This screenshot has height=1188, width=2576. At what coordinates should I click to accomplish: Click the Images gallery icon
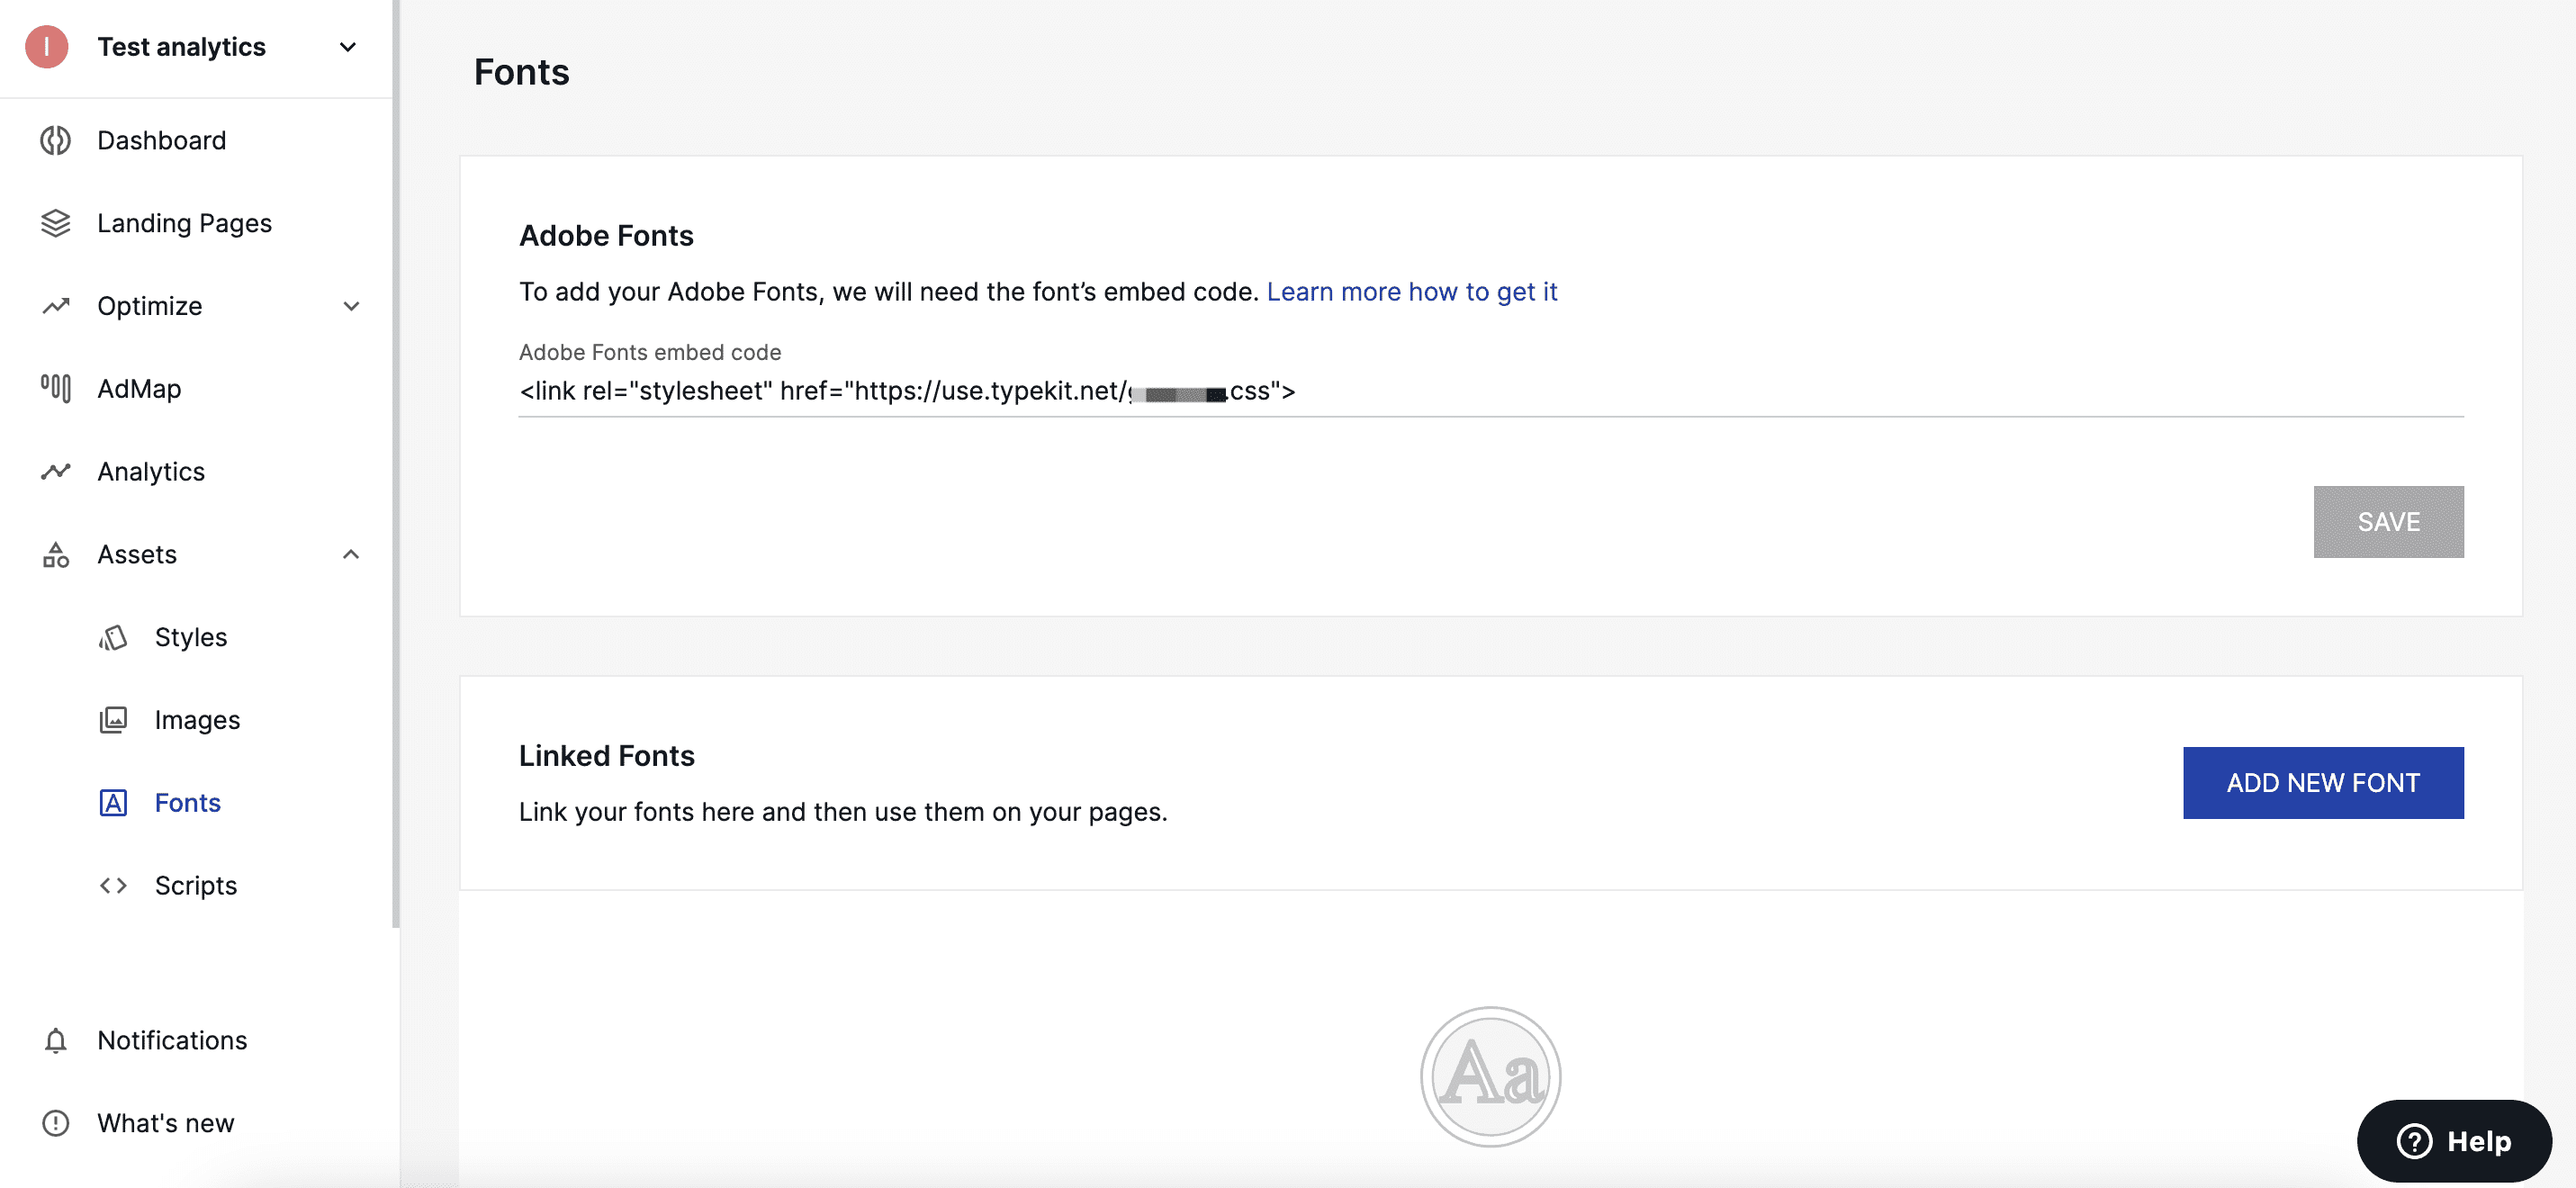point(113,720)
